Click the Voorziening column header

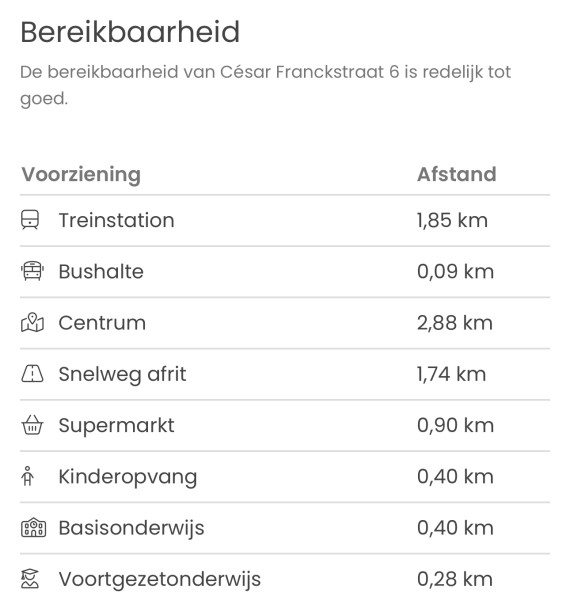click(x=81, y=174)
